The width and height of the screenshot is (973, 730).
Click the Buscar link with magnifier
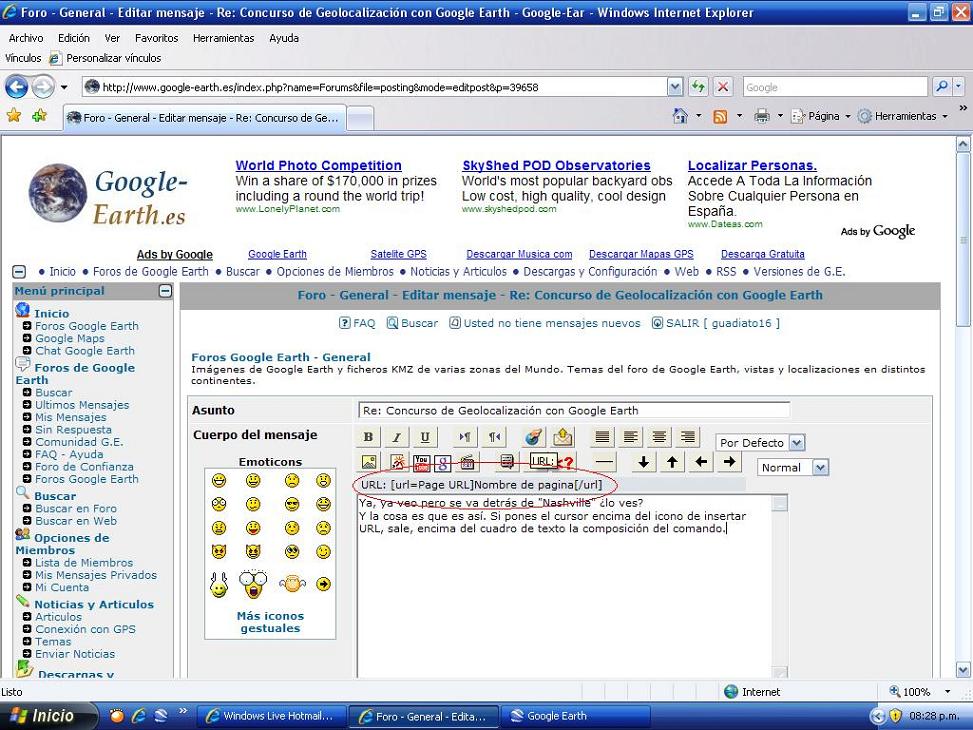419,323
